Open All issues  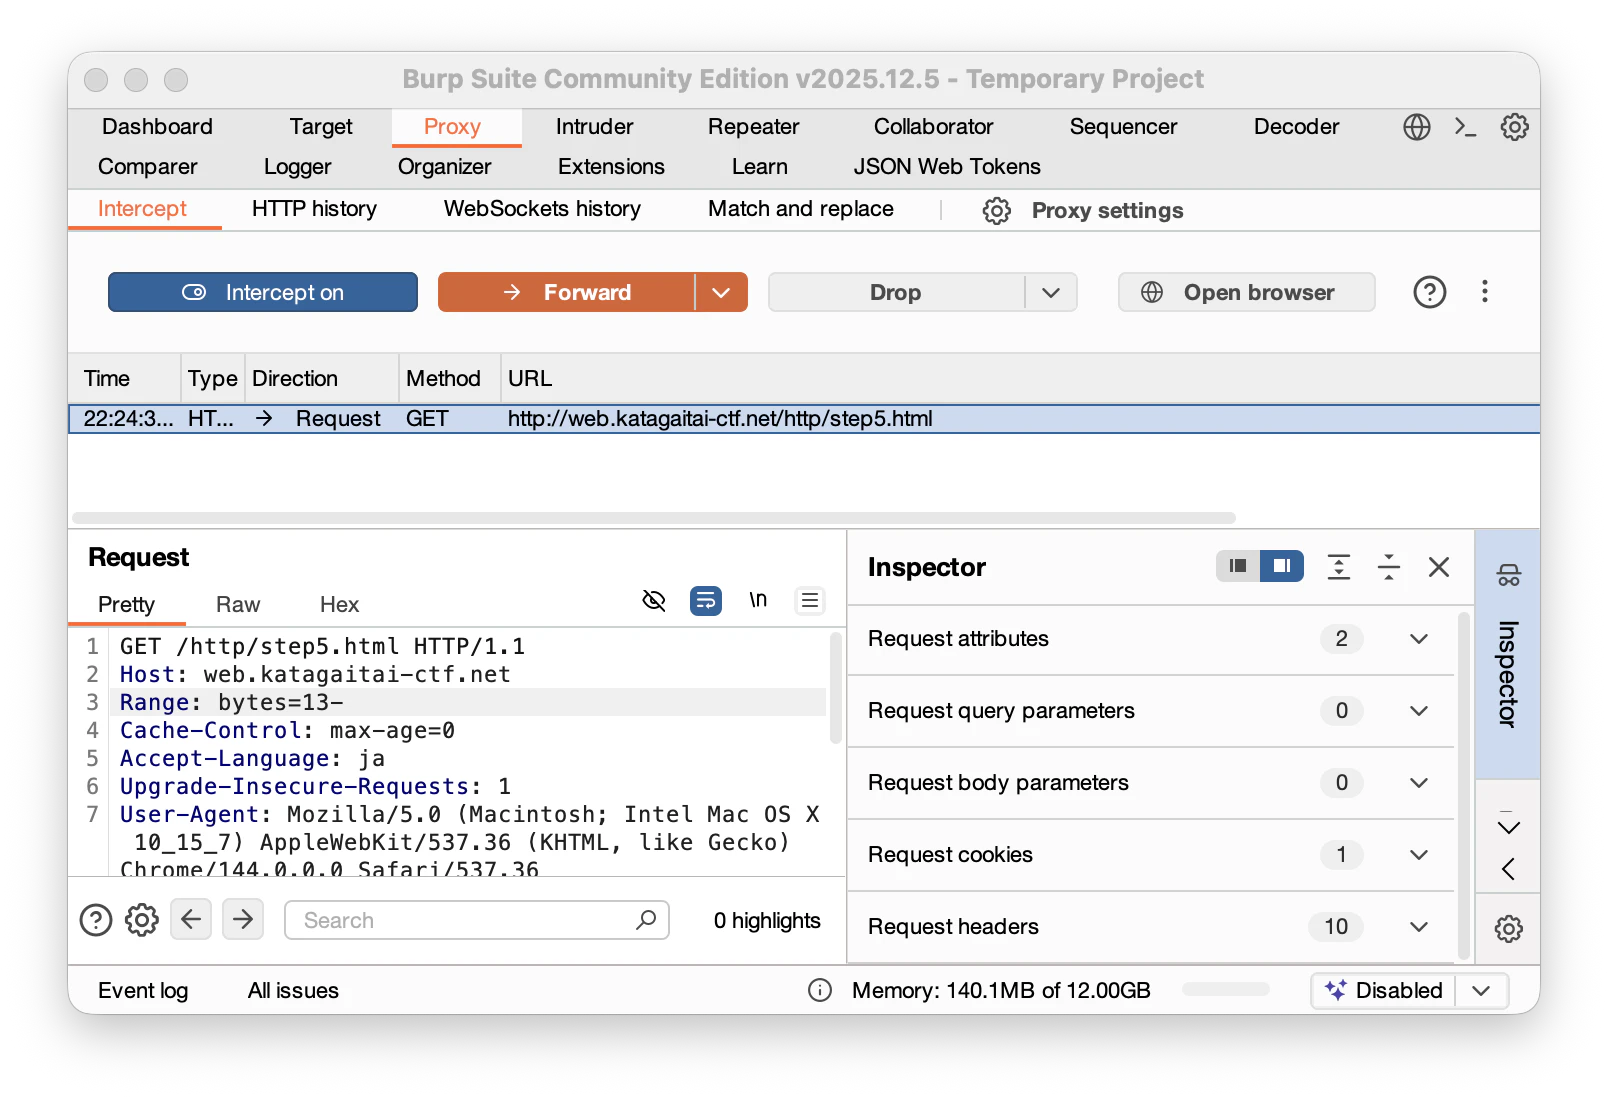293,990
